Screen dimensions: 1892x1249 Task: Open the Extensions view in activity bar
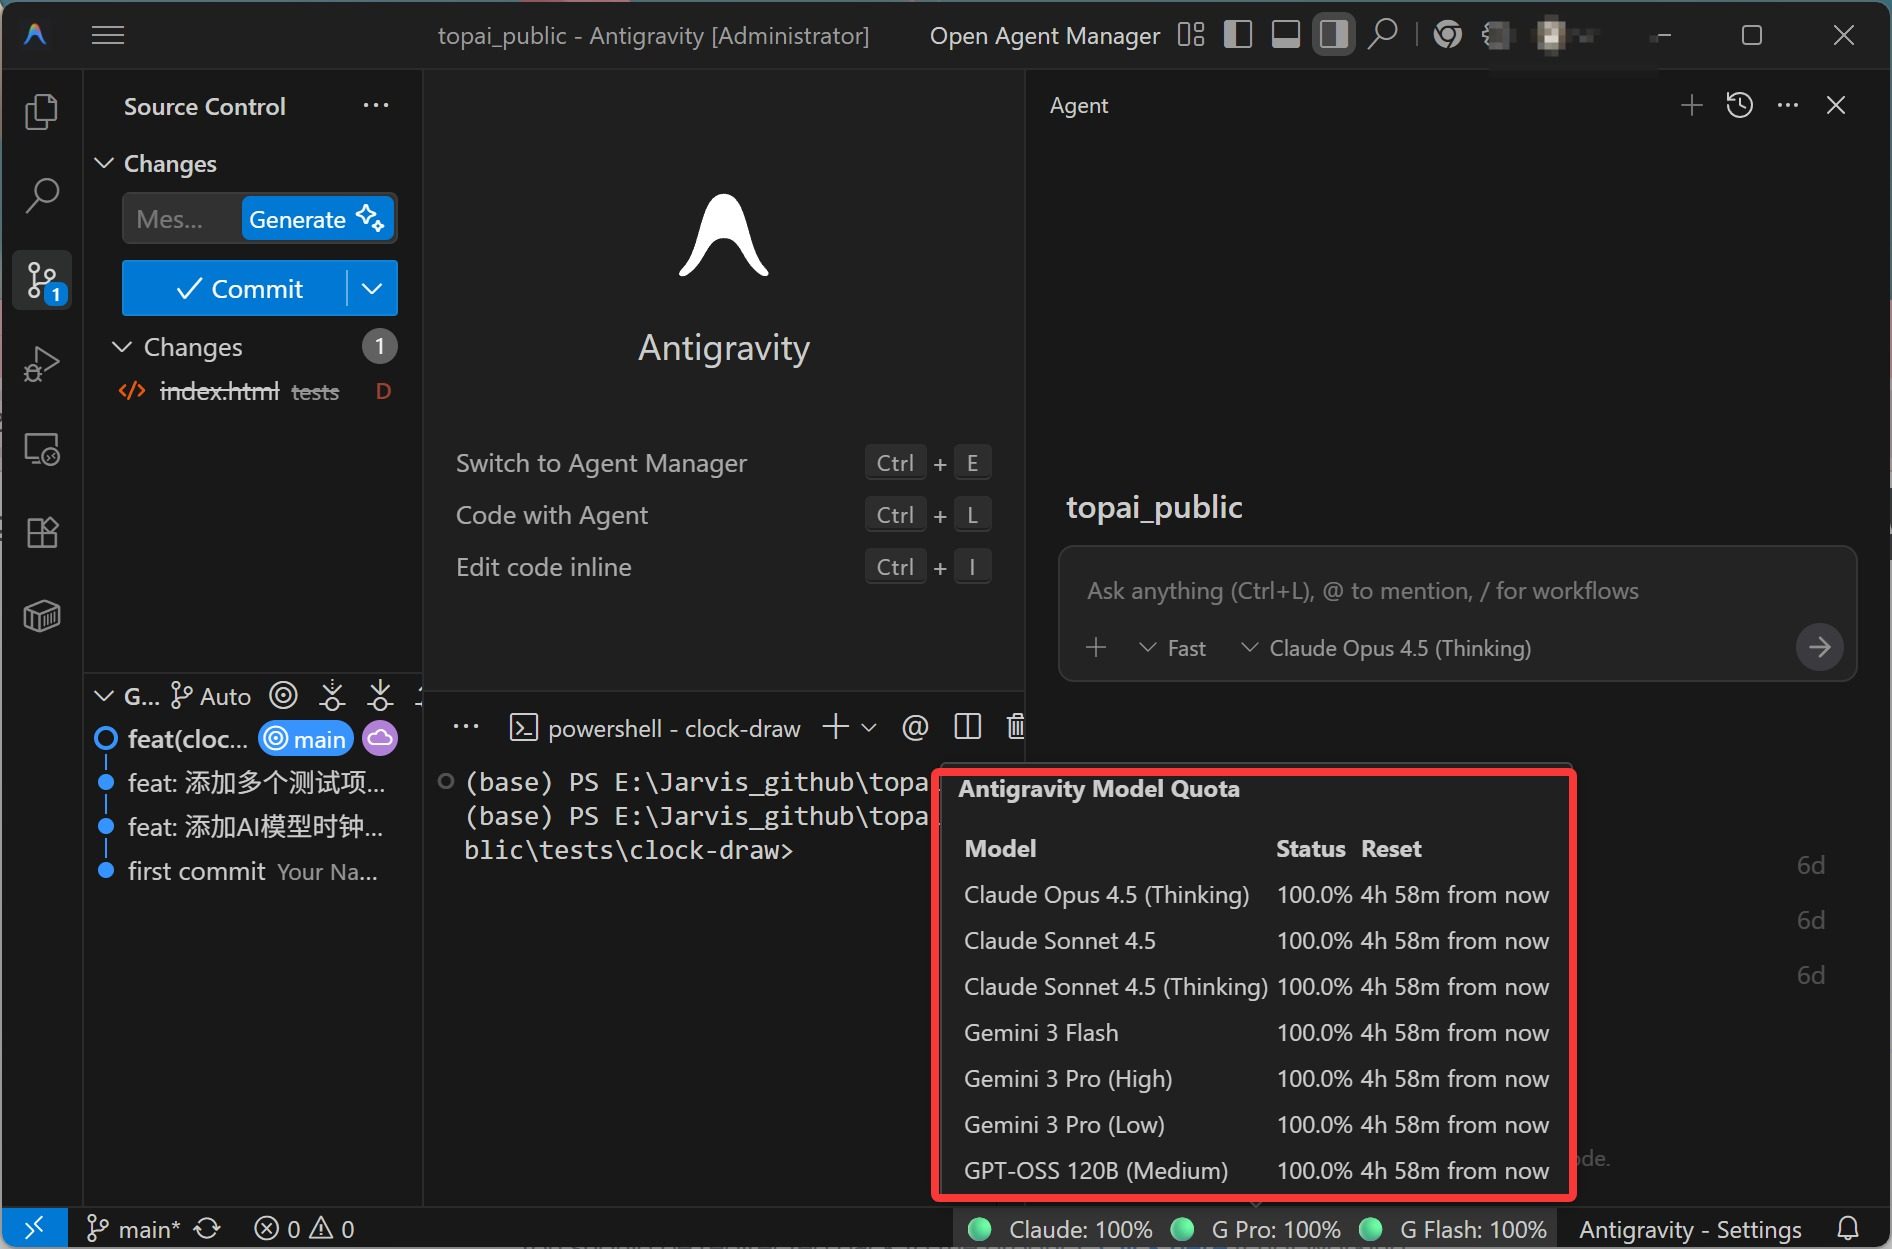pos(41,532)
